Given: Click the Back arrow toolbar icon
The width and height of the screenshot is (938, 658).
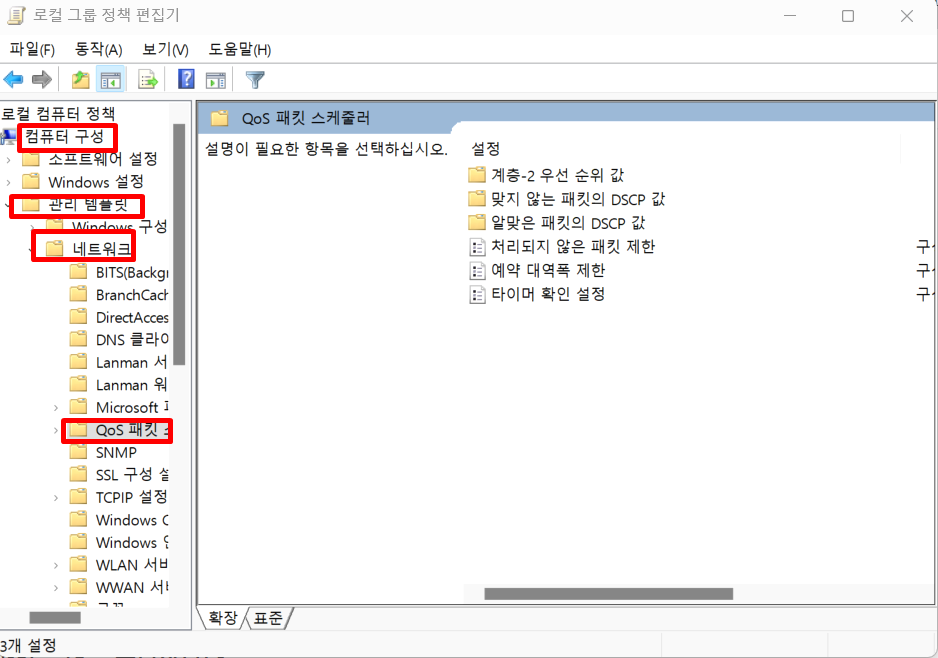Looking at the screenshot, I should pyautogui.click(x=13, y=79).
